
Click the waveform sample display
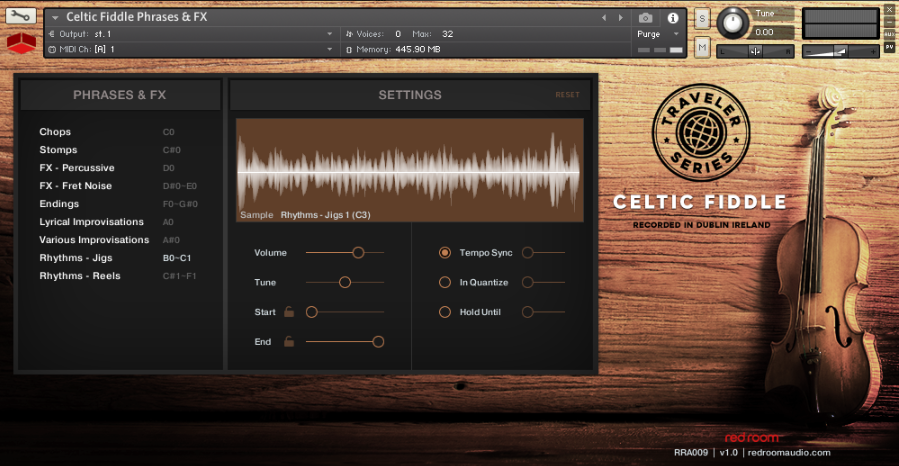410,170
